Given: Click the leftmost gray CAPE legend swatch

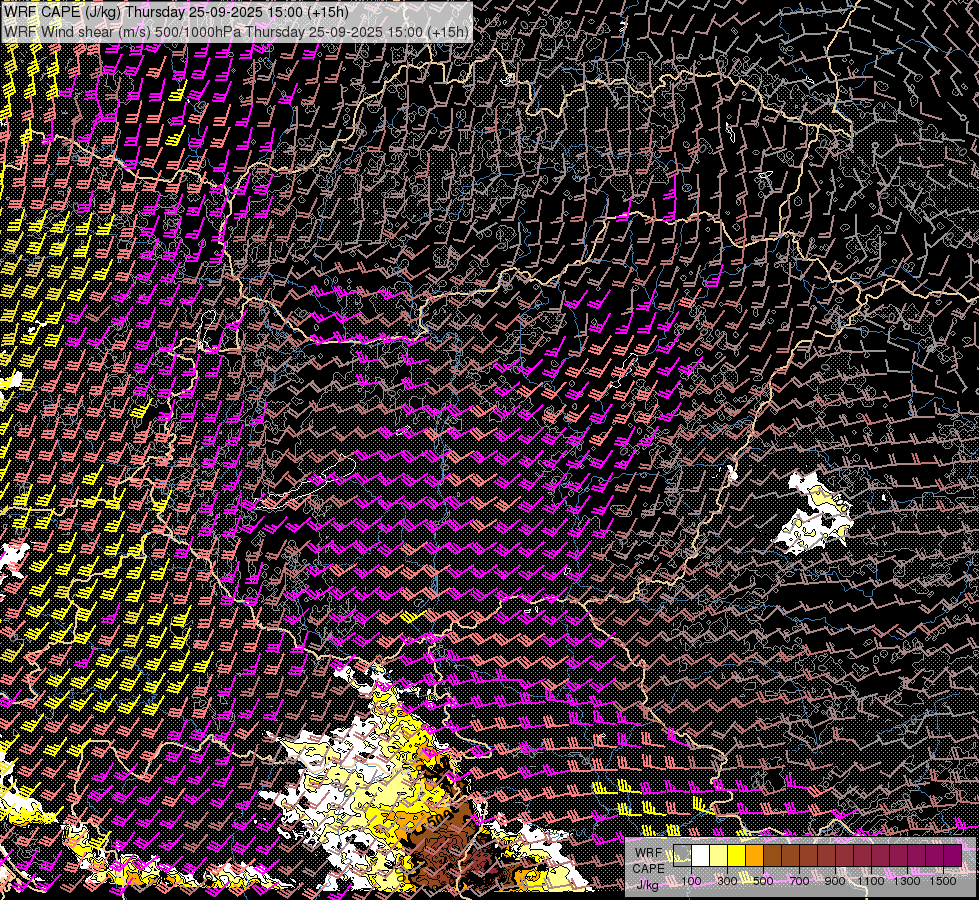Looking at the screenshot, I should pos(683,856).
